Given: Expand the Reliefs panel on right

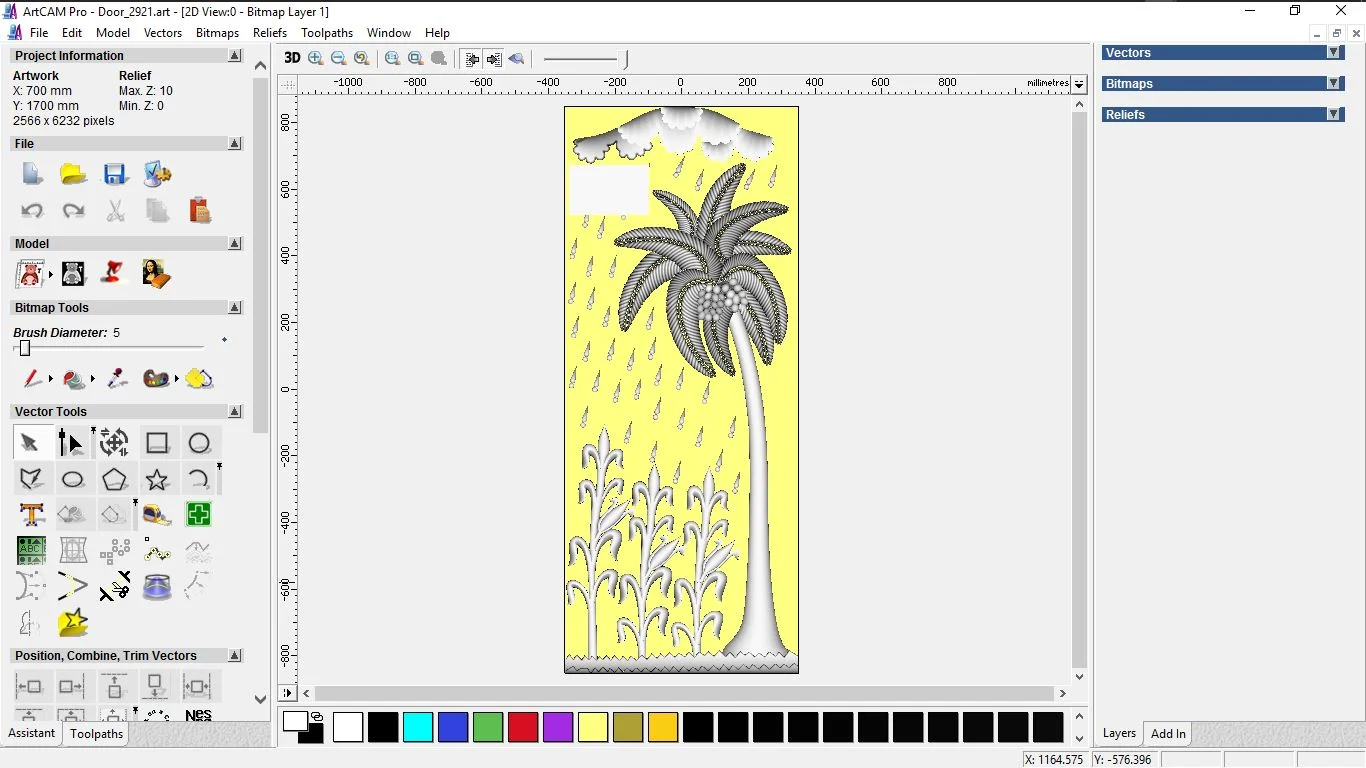Looking at the screenshot, I should pyautogui.click(x=1333, y=115).
